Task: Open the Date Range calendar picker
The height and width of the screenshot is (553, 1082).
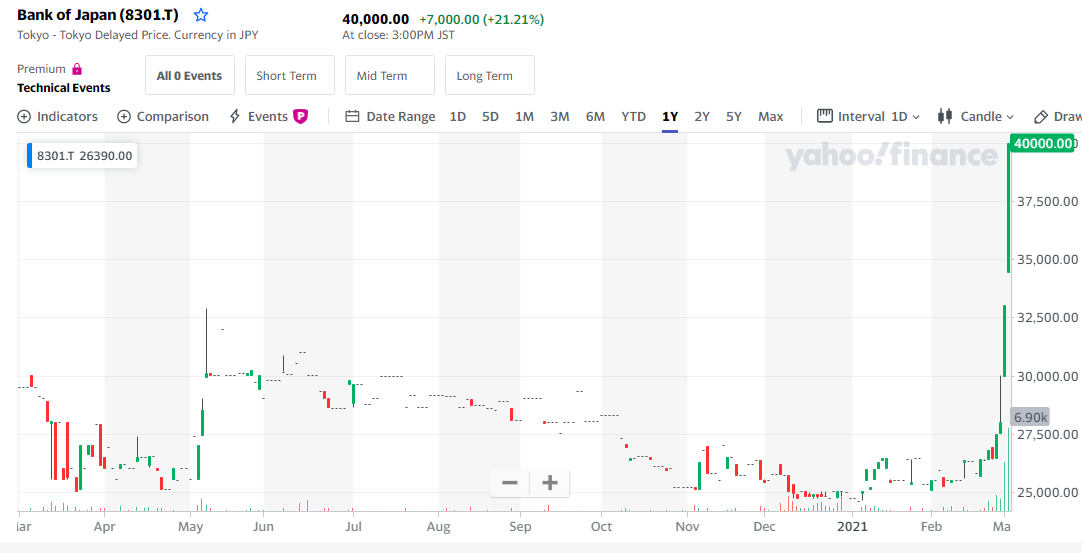Action: click(x=352, y=117)
